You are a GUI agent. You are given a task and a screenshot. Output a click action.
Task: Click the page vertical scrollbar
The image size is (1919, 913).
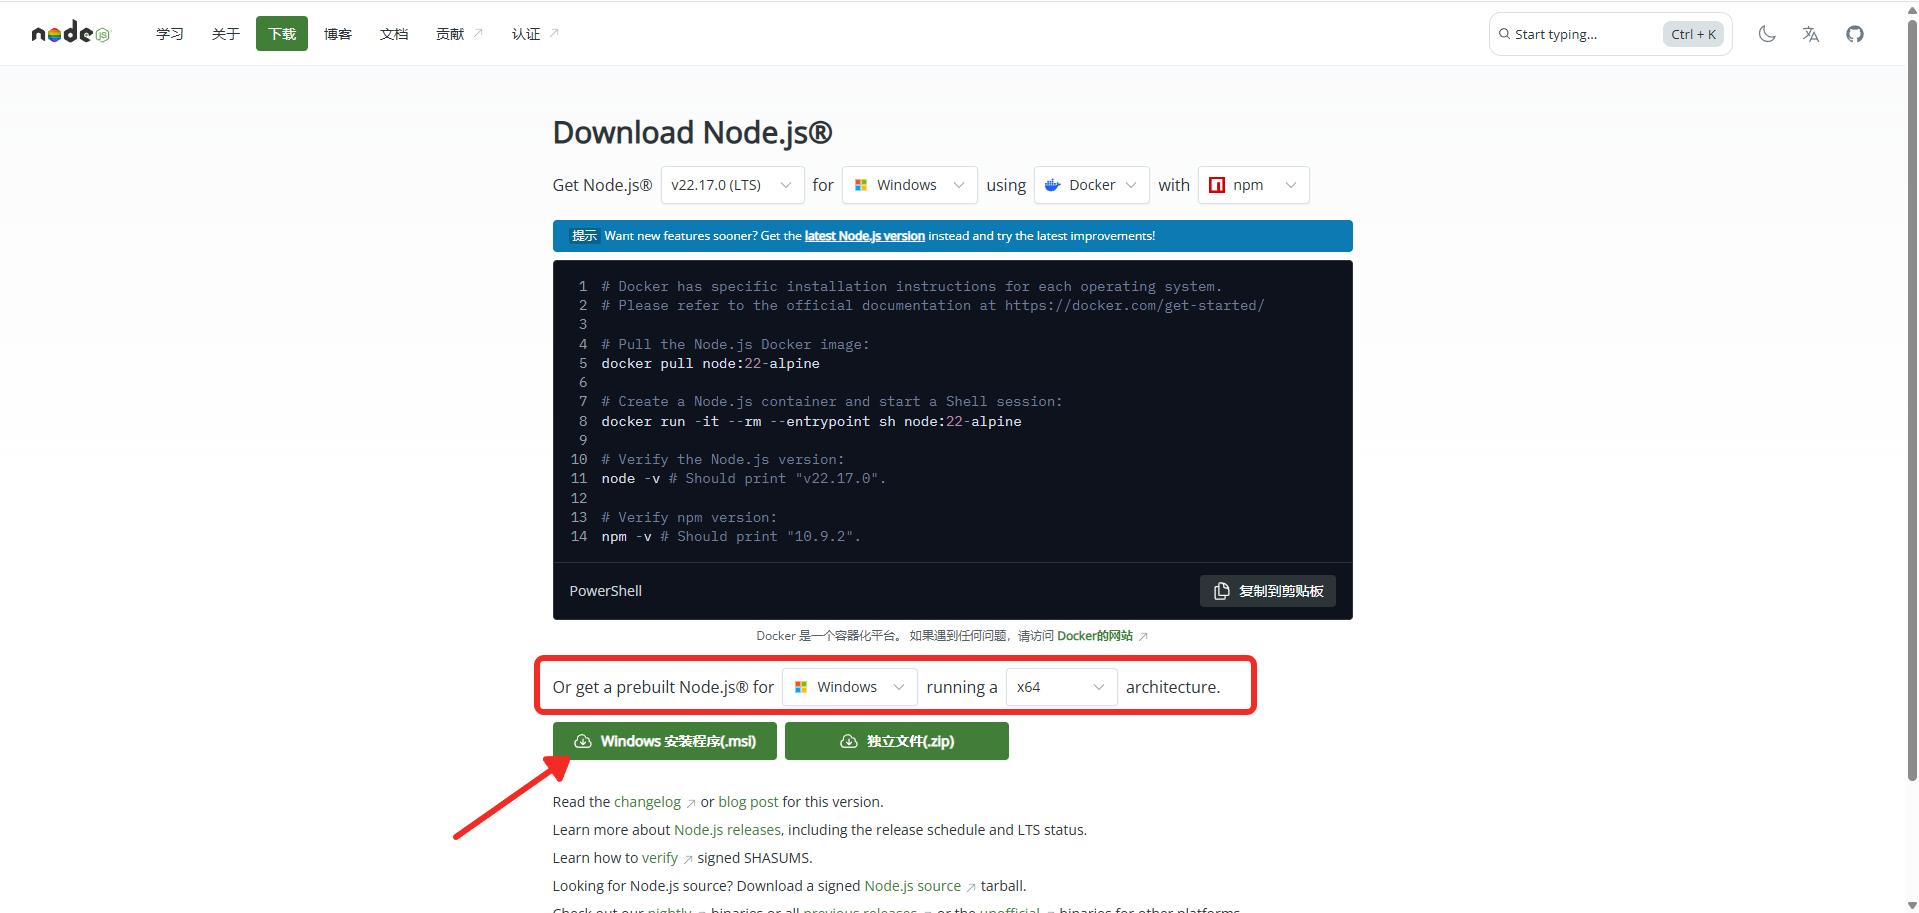(x=1912, y=400)
